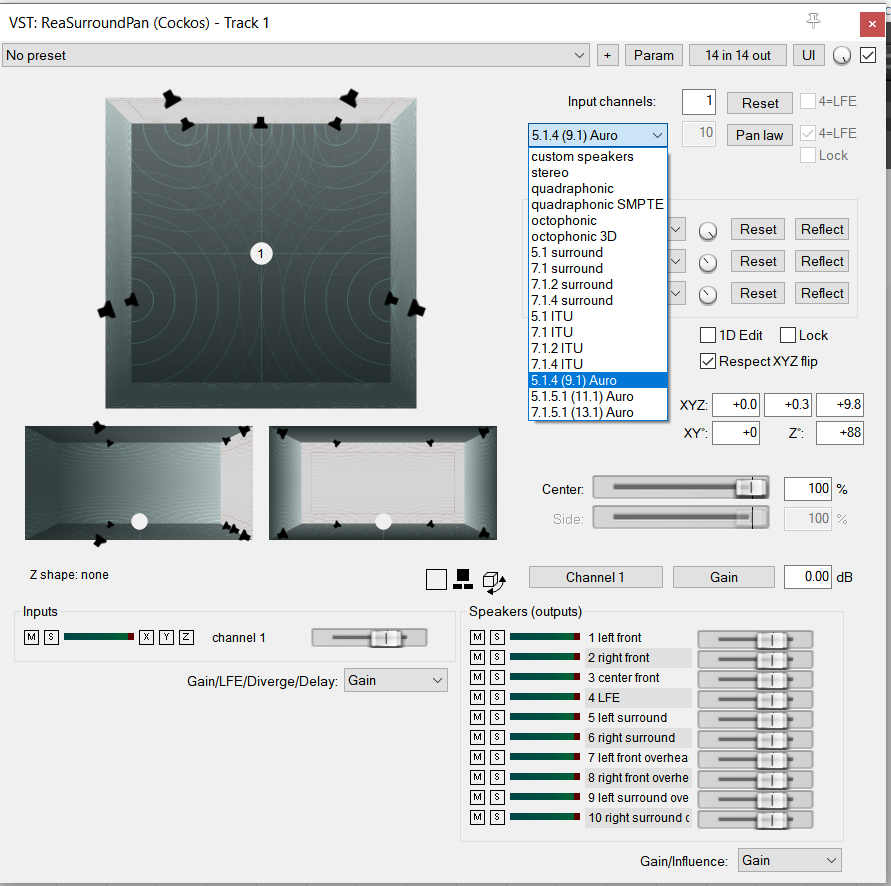The height and width of the screenshot is (886, 891).
Task: Click the 3D cube rotate view icon
Action: coord(494,579)
